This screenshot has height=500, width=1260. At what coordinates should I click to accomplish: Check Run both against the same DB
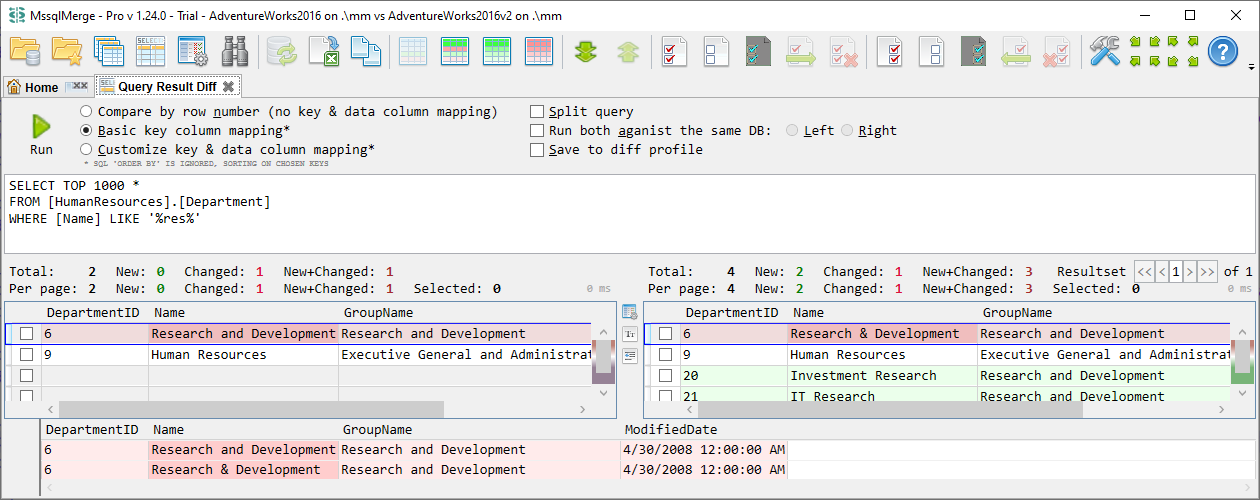coord(538,131)
